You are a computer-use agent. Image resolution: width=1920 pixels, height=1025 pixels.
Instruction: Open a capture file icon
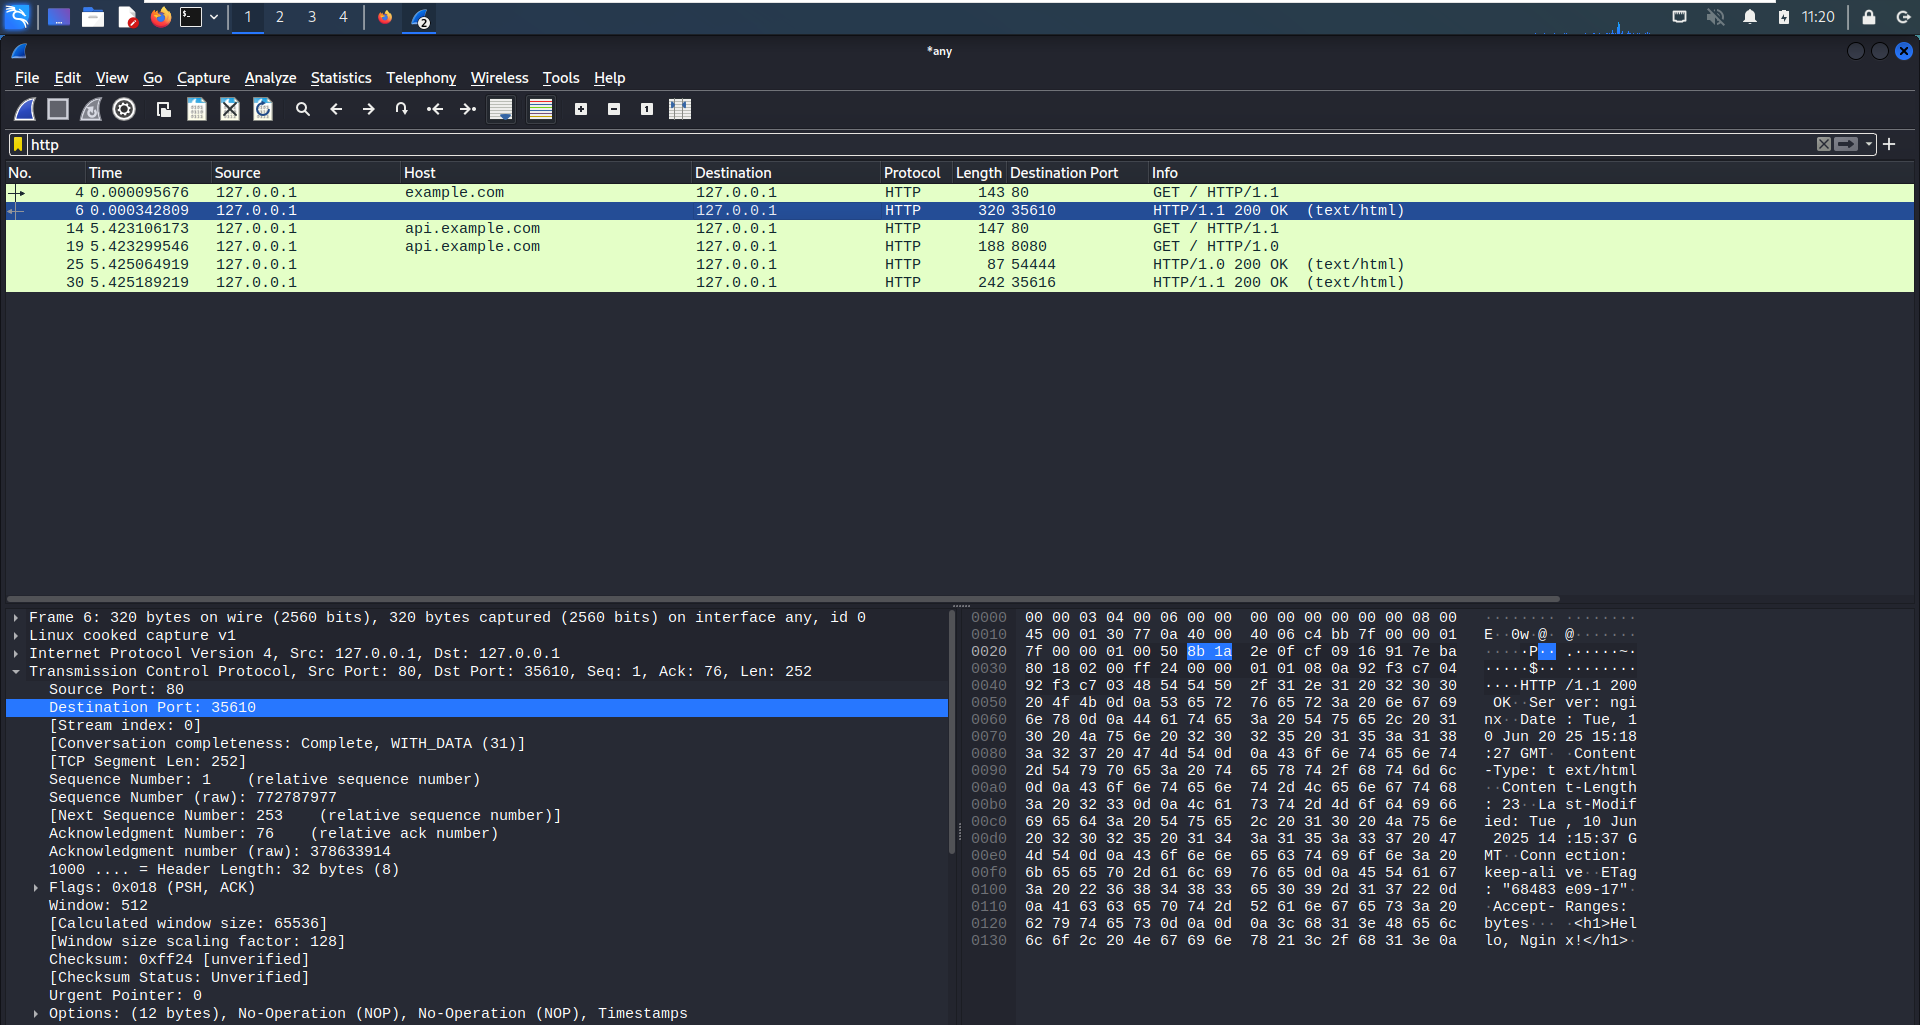pos(164,109)
